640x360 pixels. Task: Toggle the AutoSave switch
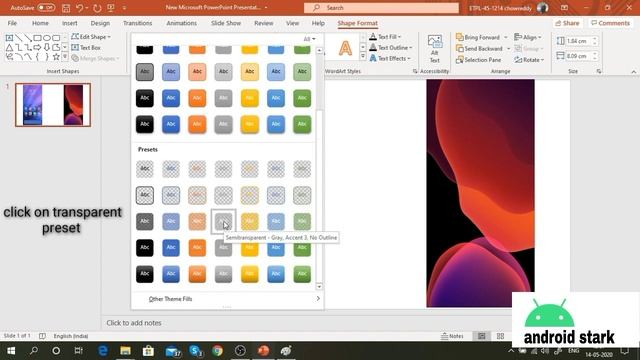[46, 8]
